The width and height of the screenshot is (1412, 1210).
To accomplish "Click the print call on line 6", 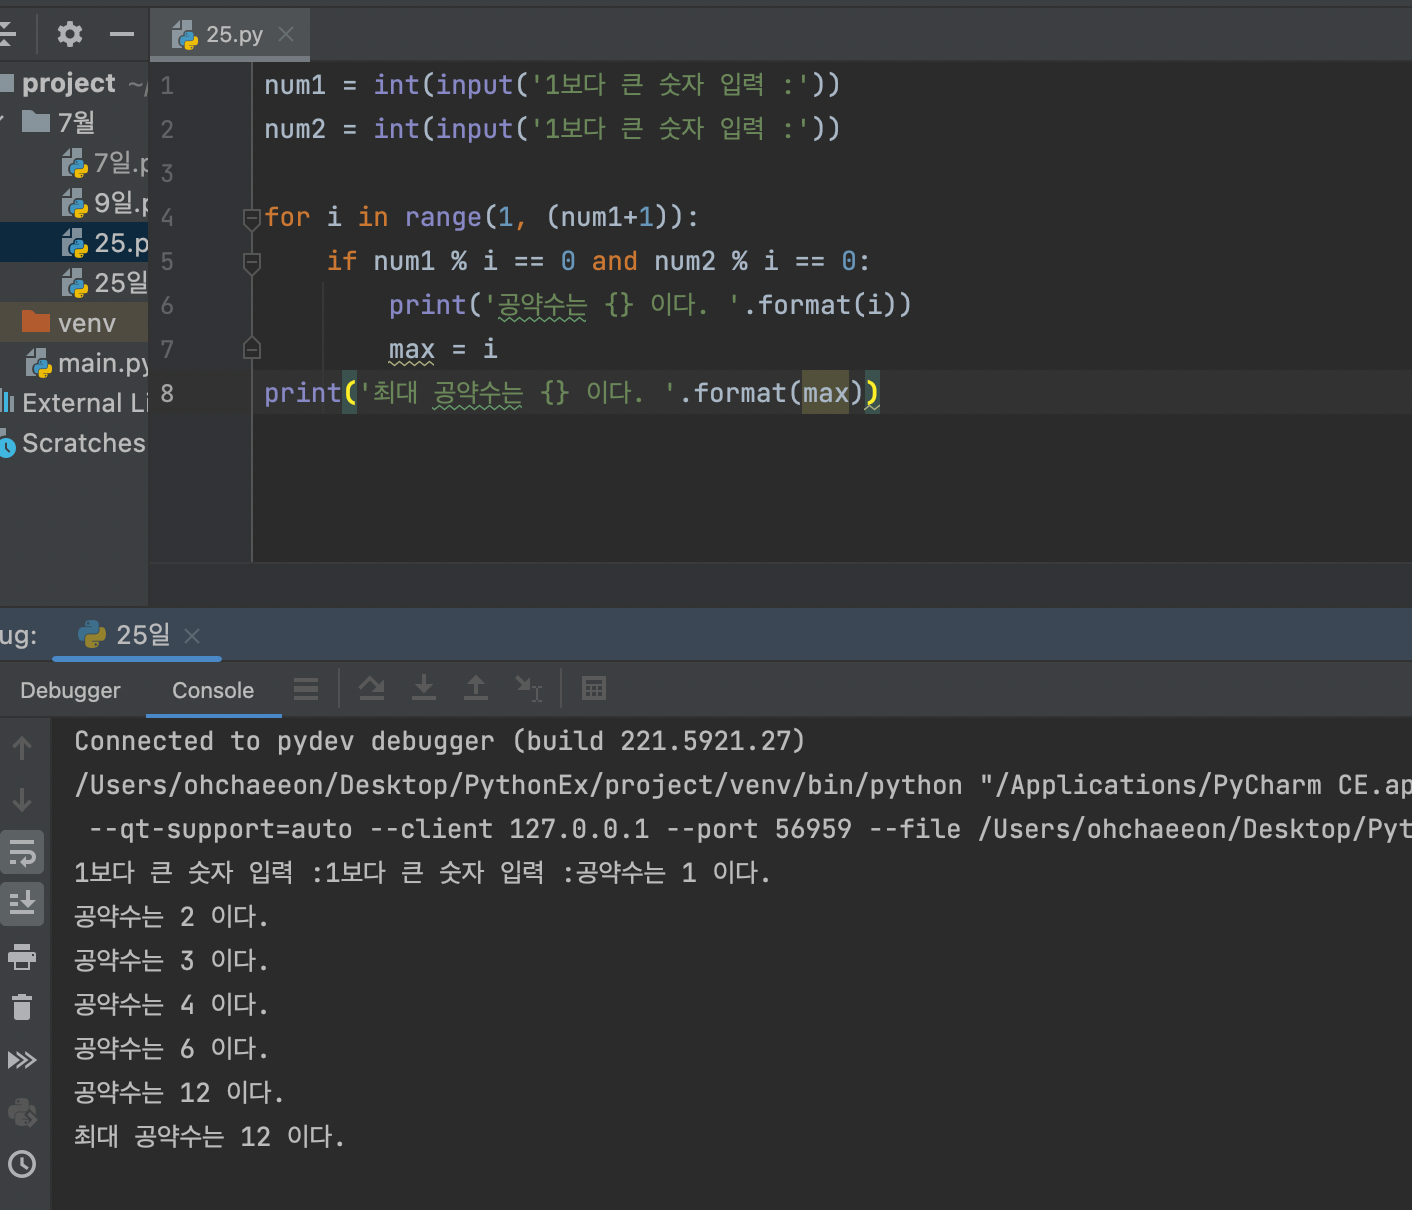I will coord(427,305).
